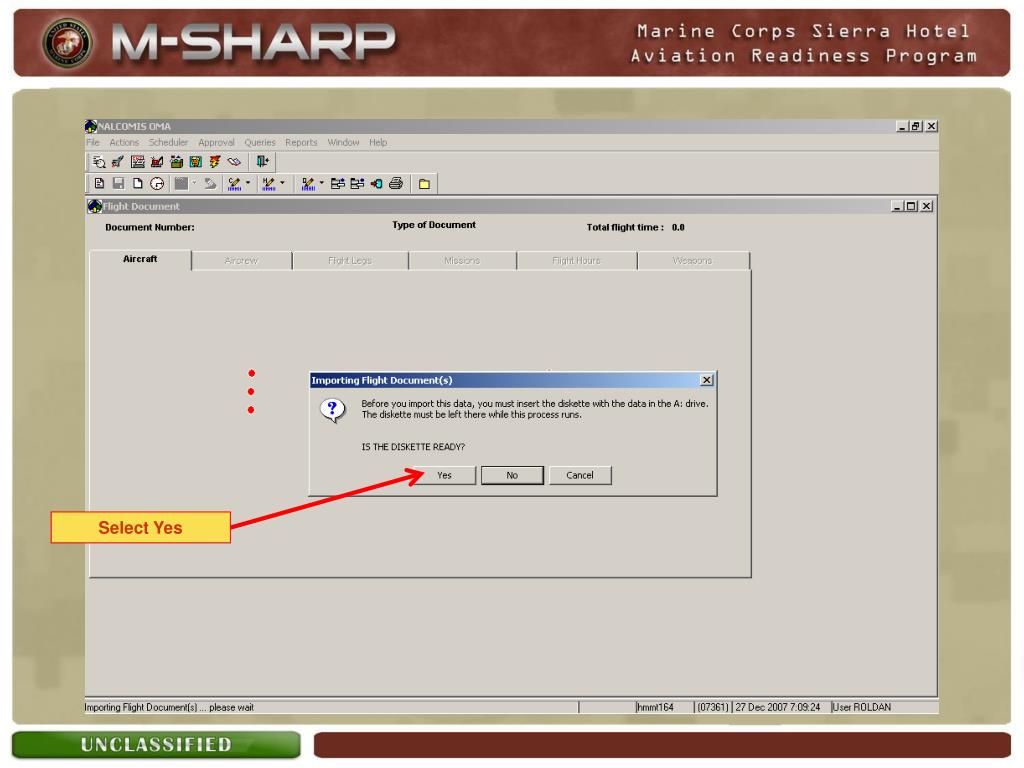Select the Aircraft tab
Screen dimensions: 1024x768
pos(140,259)
